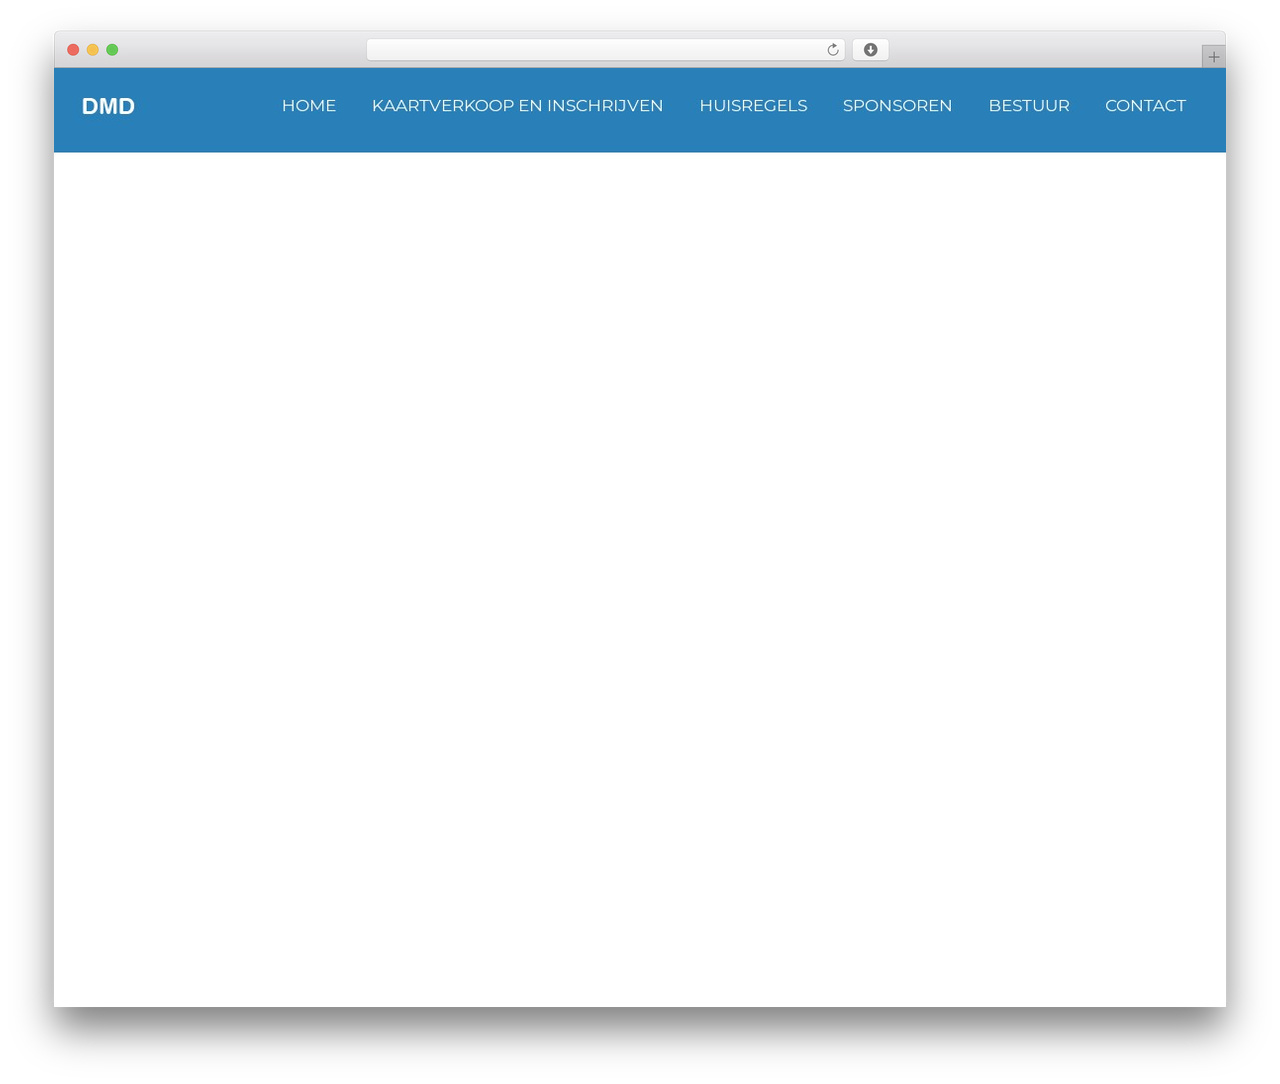1280x1084 pixels.
Task: Maximize the window with the green button
Action: click(x=112, y=50)
